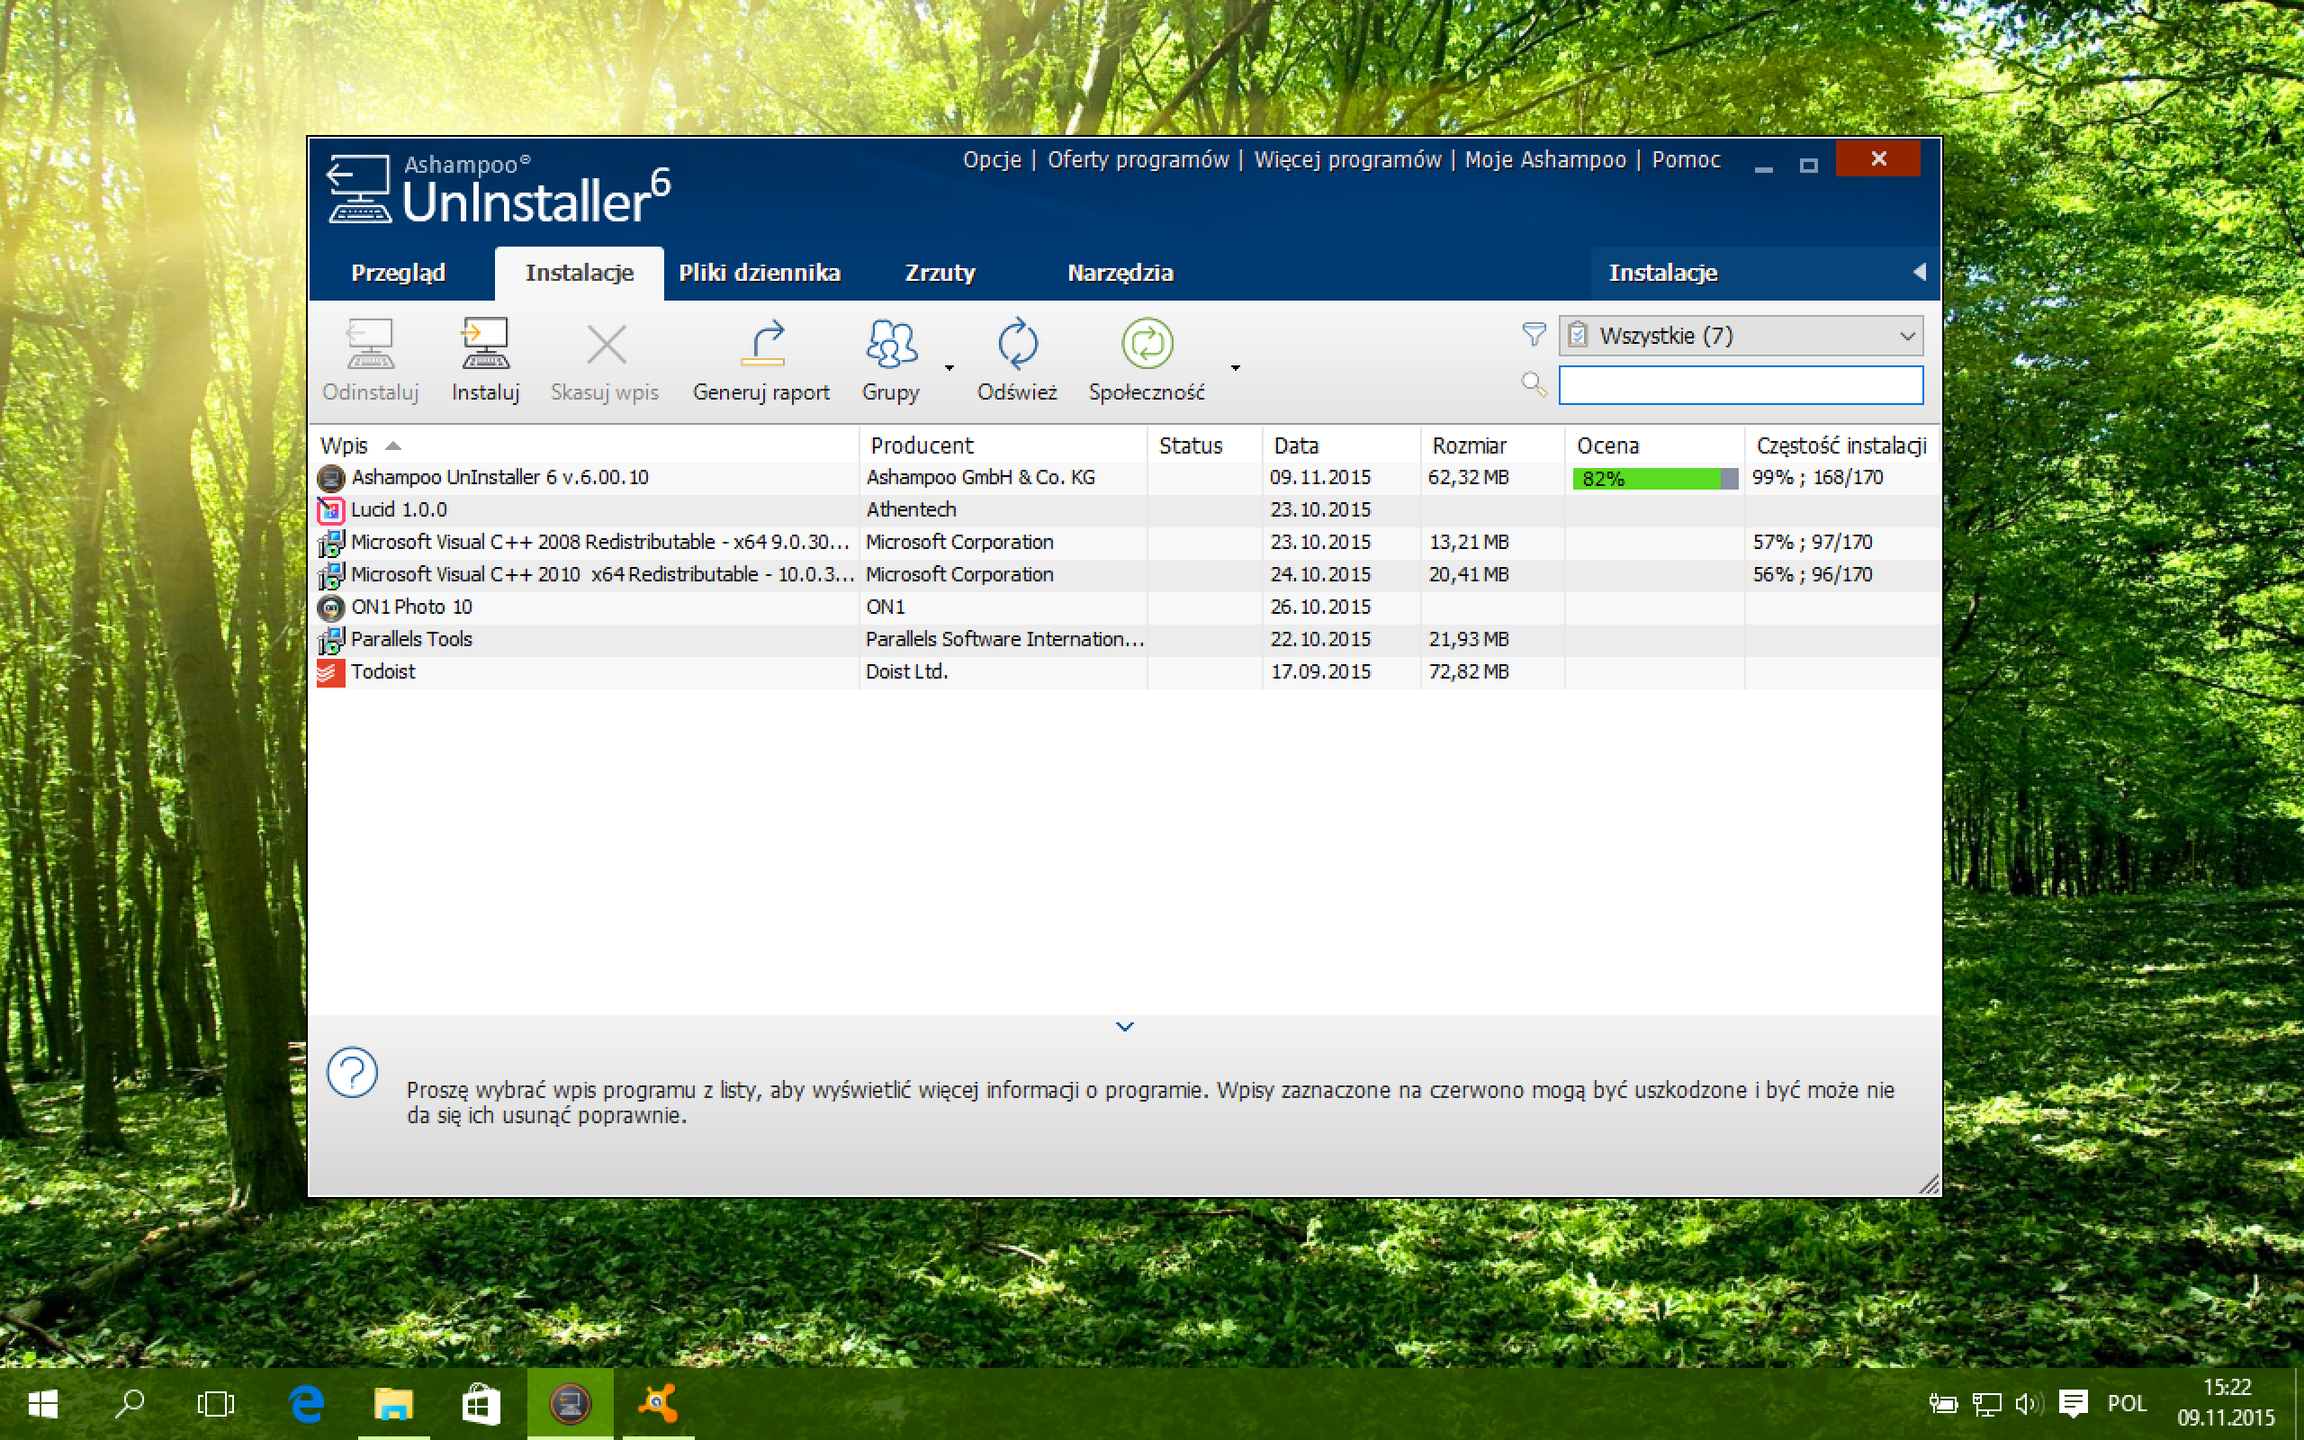The width and height of the screenshot is (2304, 1440).
Task: Select the Lucid 1.0.0 entry name
Action: [399, 510]
